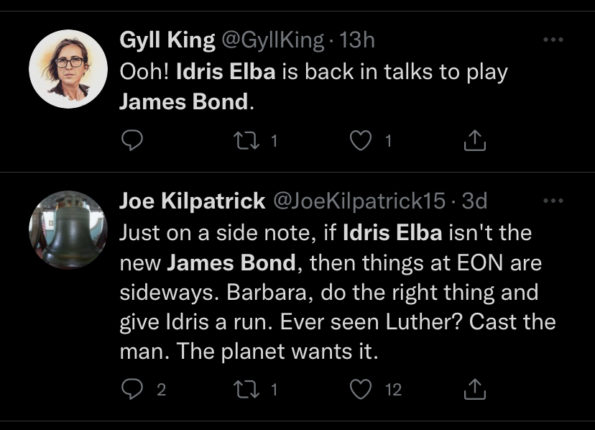Open the 13h timestamp of Gyll's tweet
The image size is (595, 430).
pyautogui.click(x=357, y=40)
